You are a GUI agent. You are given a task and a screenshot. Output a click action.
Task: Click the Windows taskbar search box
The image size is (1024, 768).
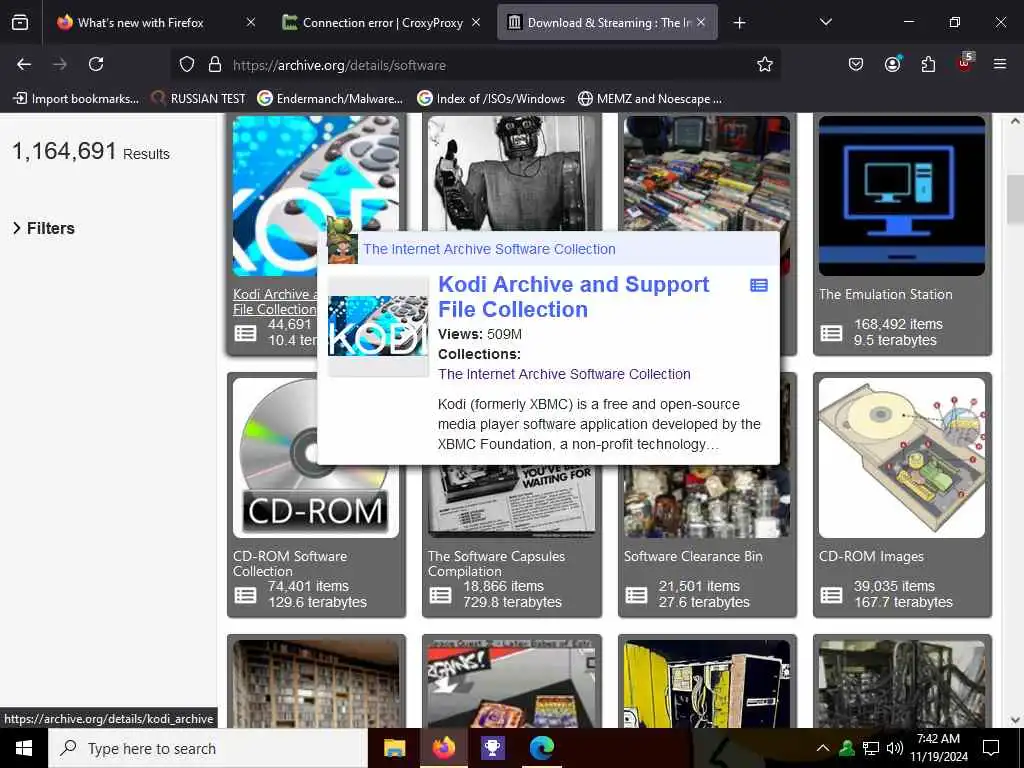[208, 748]
